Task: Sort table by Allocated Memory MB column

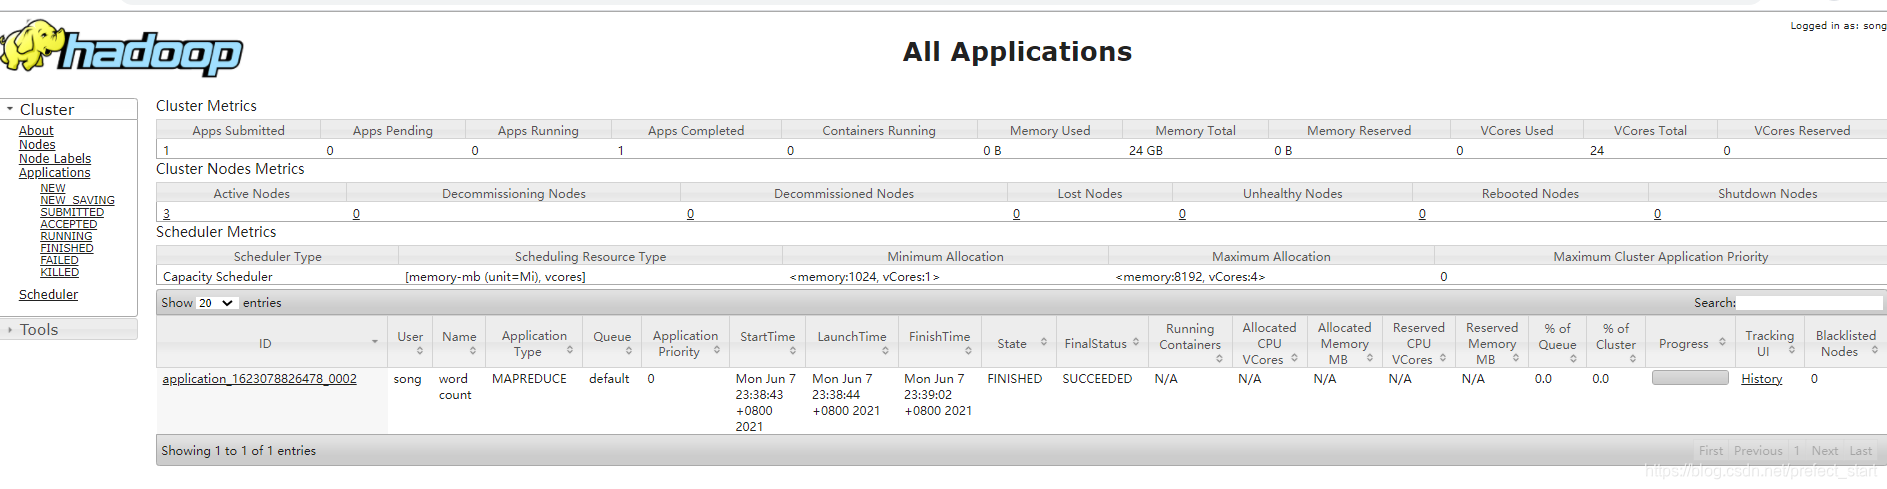Action: click(1344, 343)
